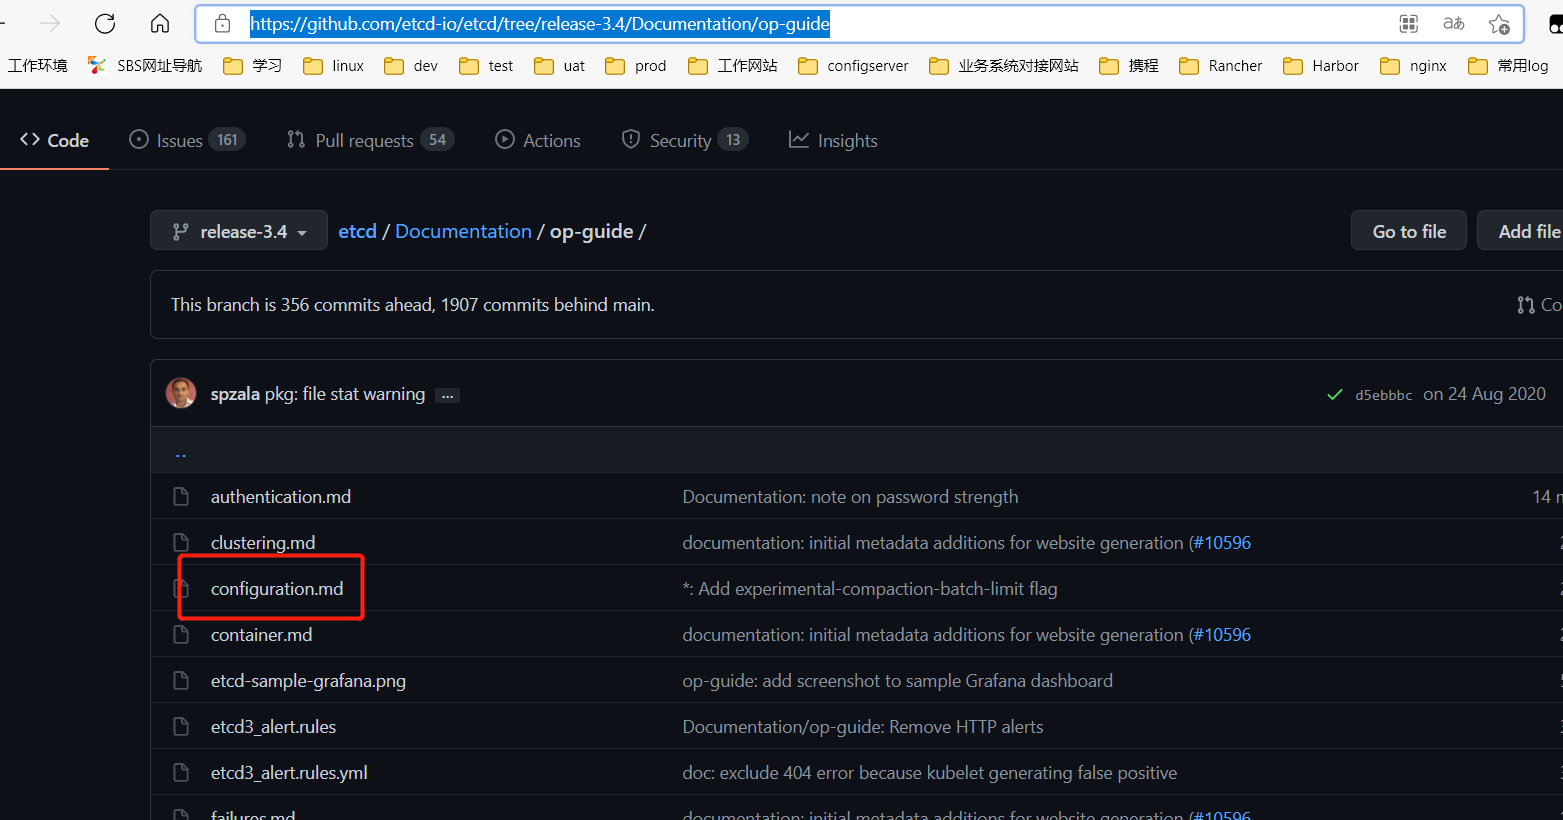Open the Rancher bookmarks folder

coord(1221,66)
